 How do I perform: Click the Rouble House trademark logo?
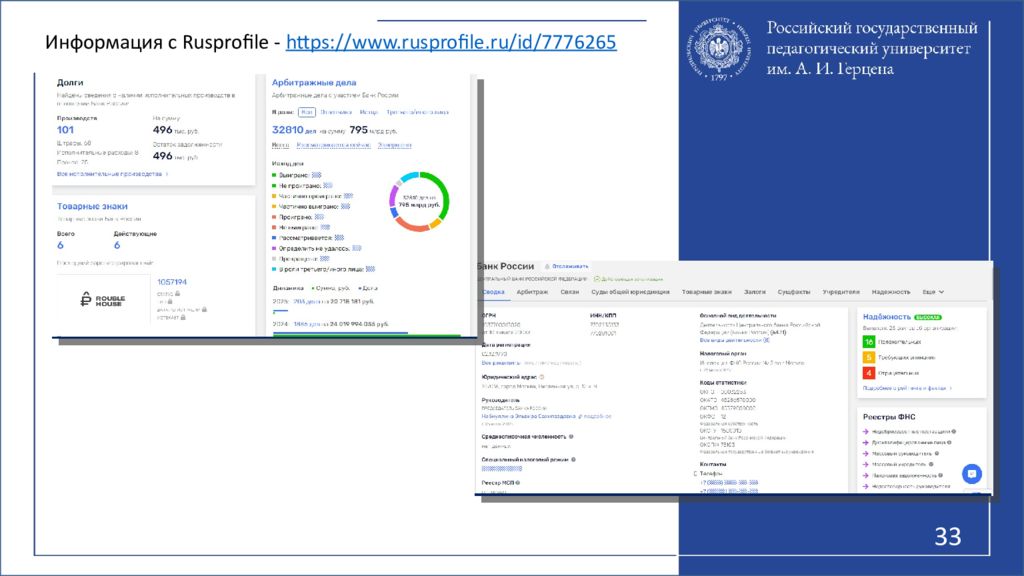tap(103, 300)
